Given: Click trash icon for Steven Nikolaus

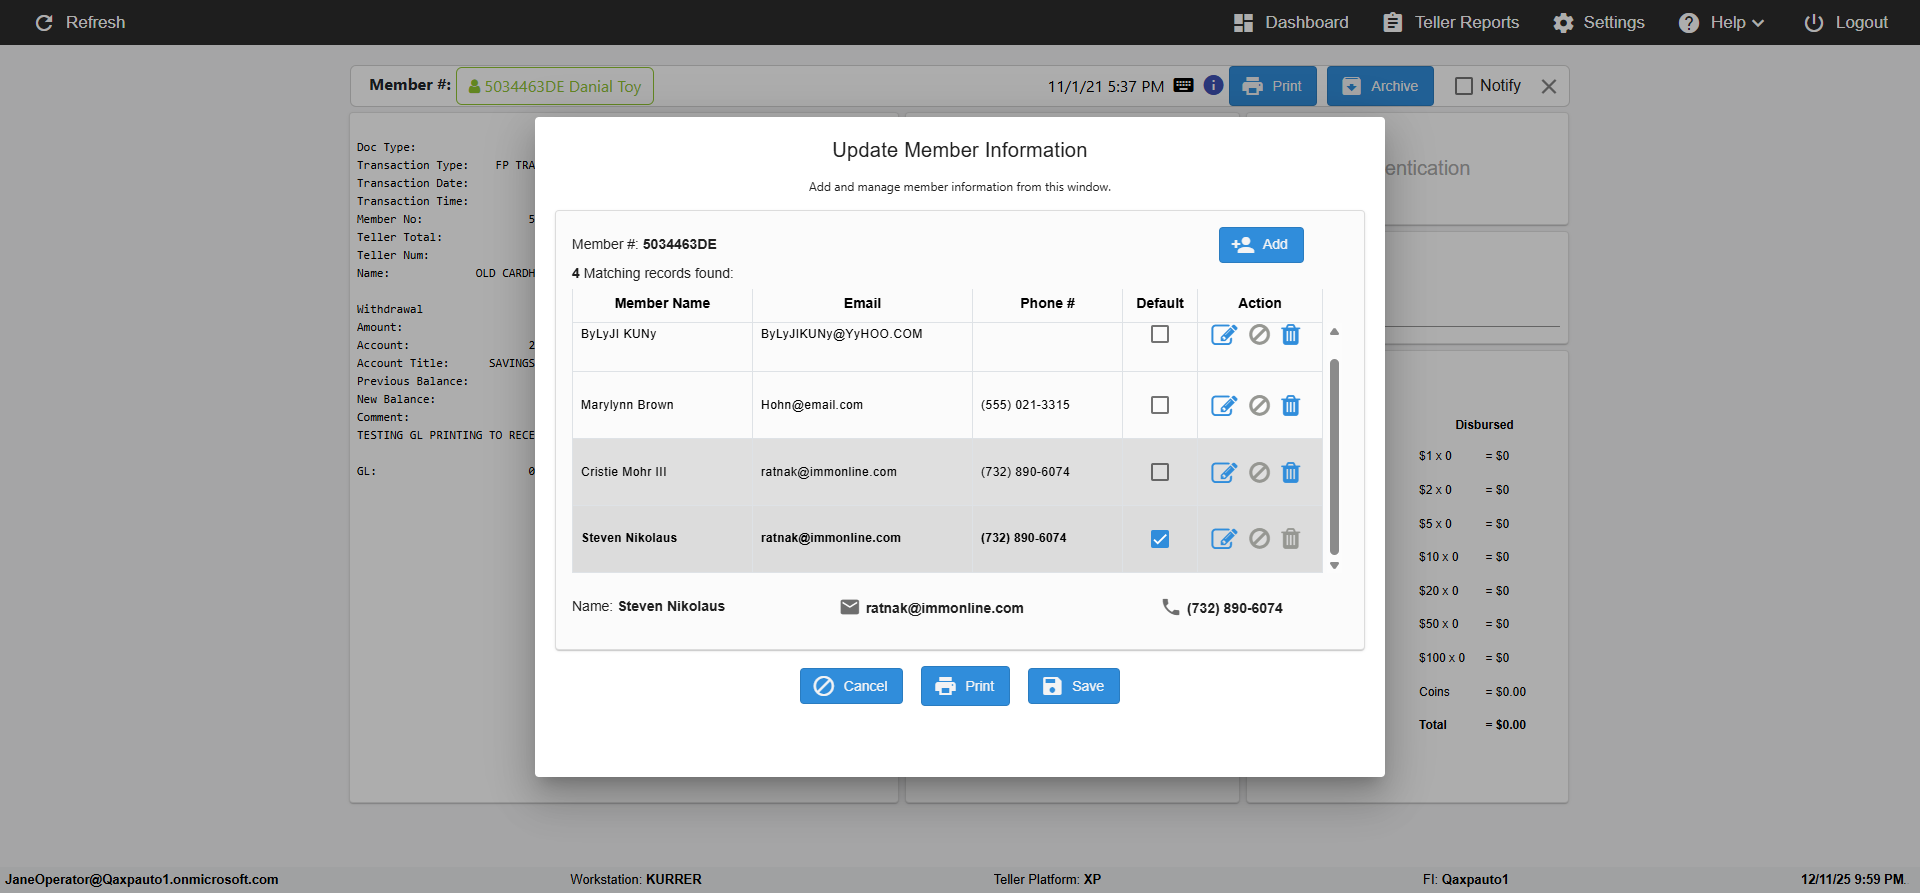Looking at the screenshot, I should point(1291,539).
